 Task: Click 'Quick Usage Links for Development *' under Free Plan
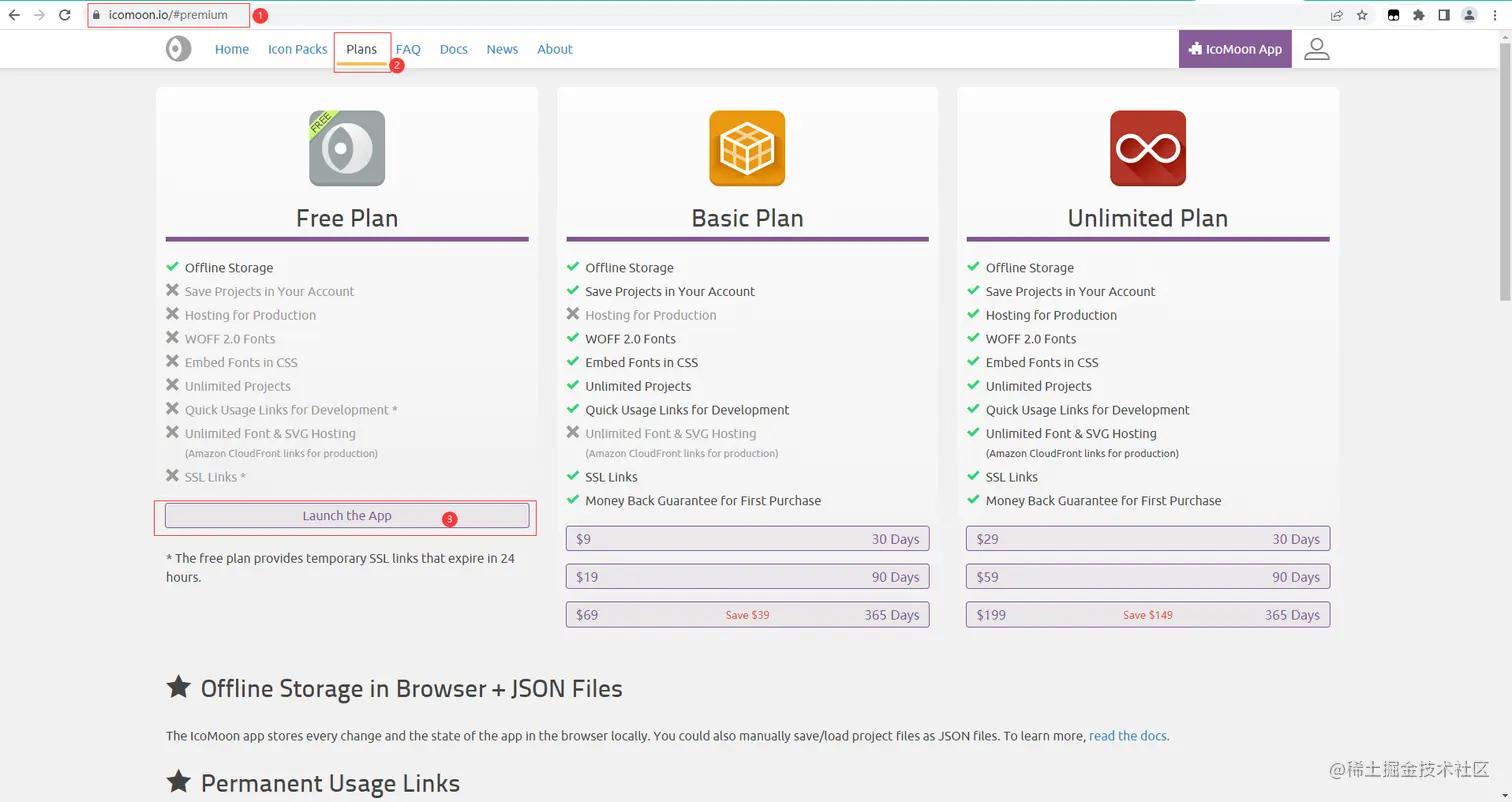tap(291, 410)
